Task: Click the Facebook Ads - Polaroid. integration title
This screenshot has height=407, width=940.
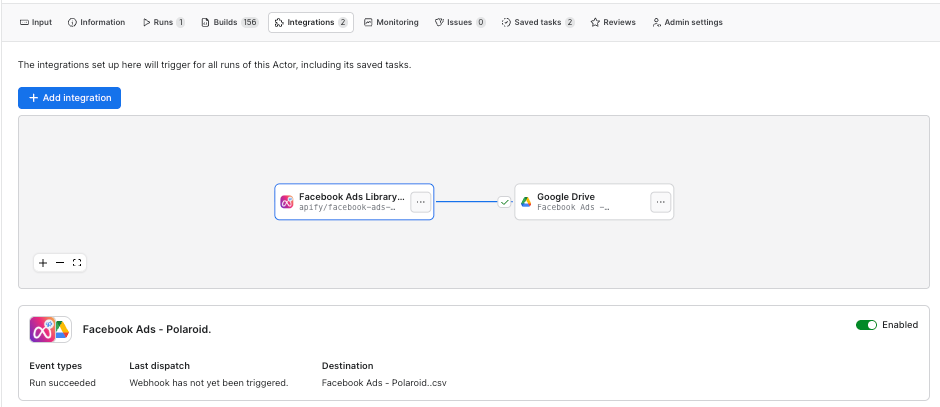Action: coord(147,329)
